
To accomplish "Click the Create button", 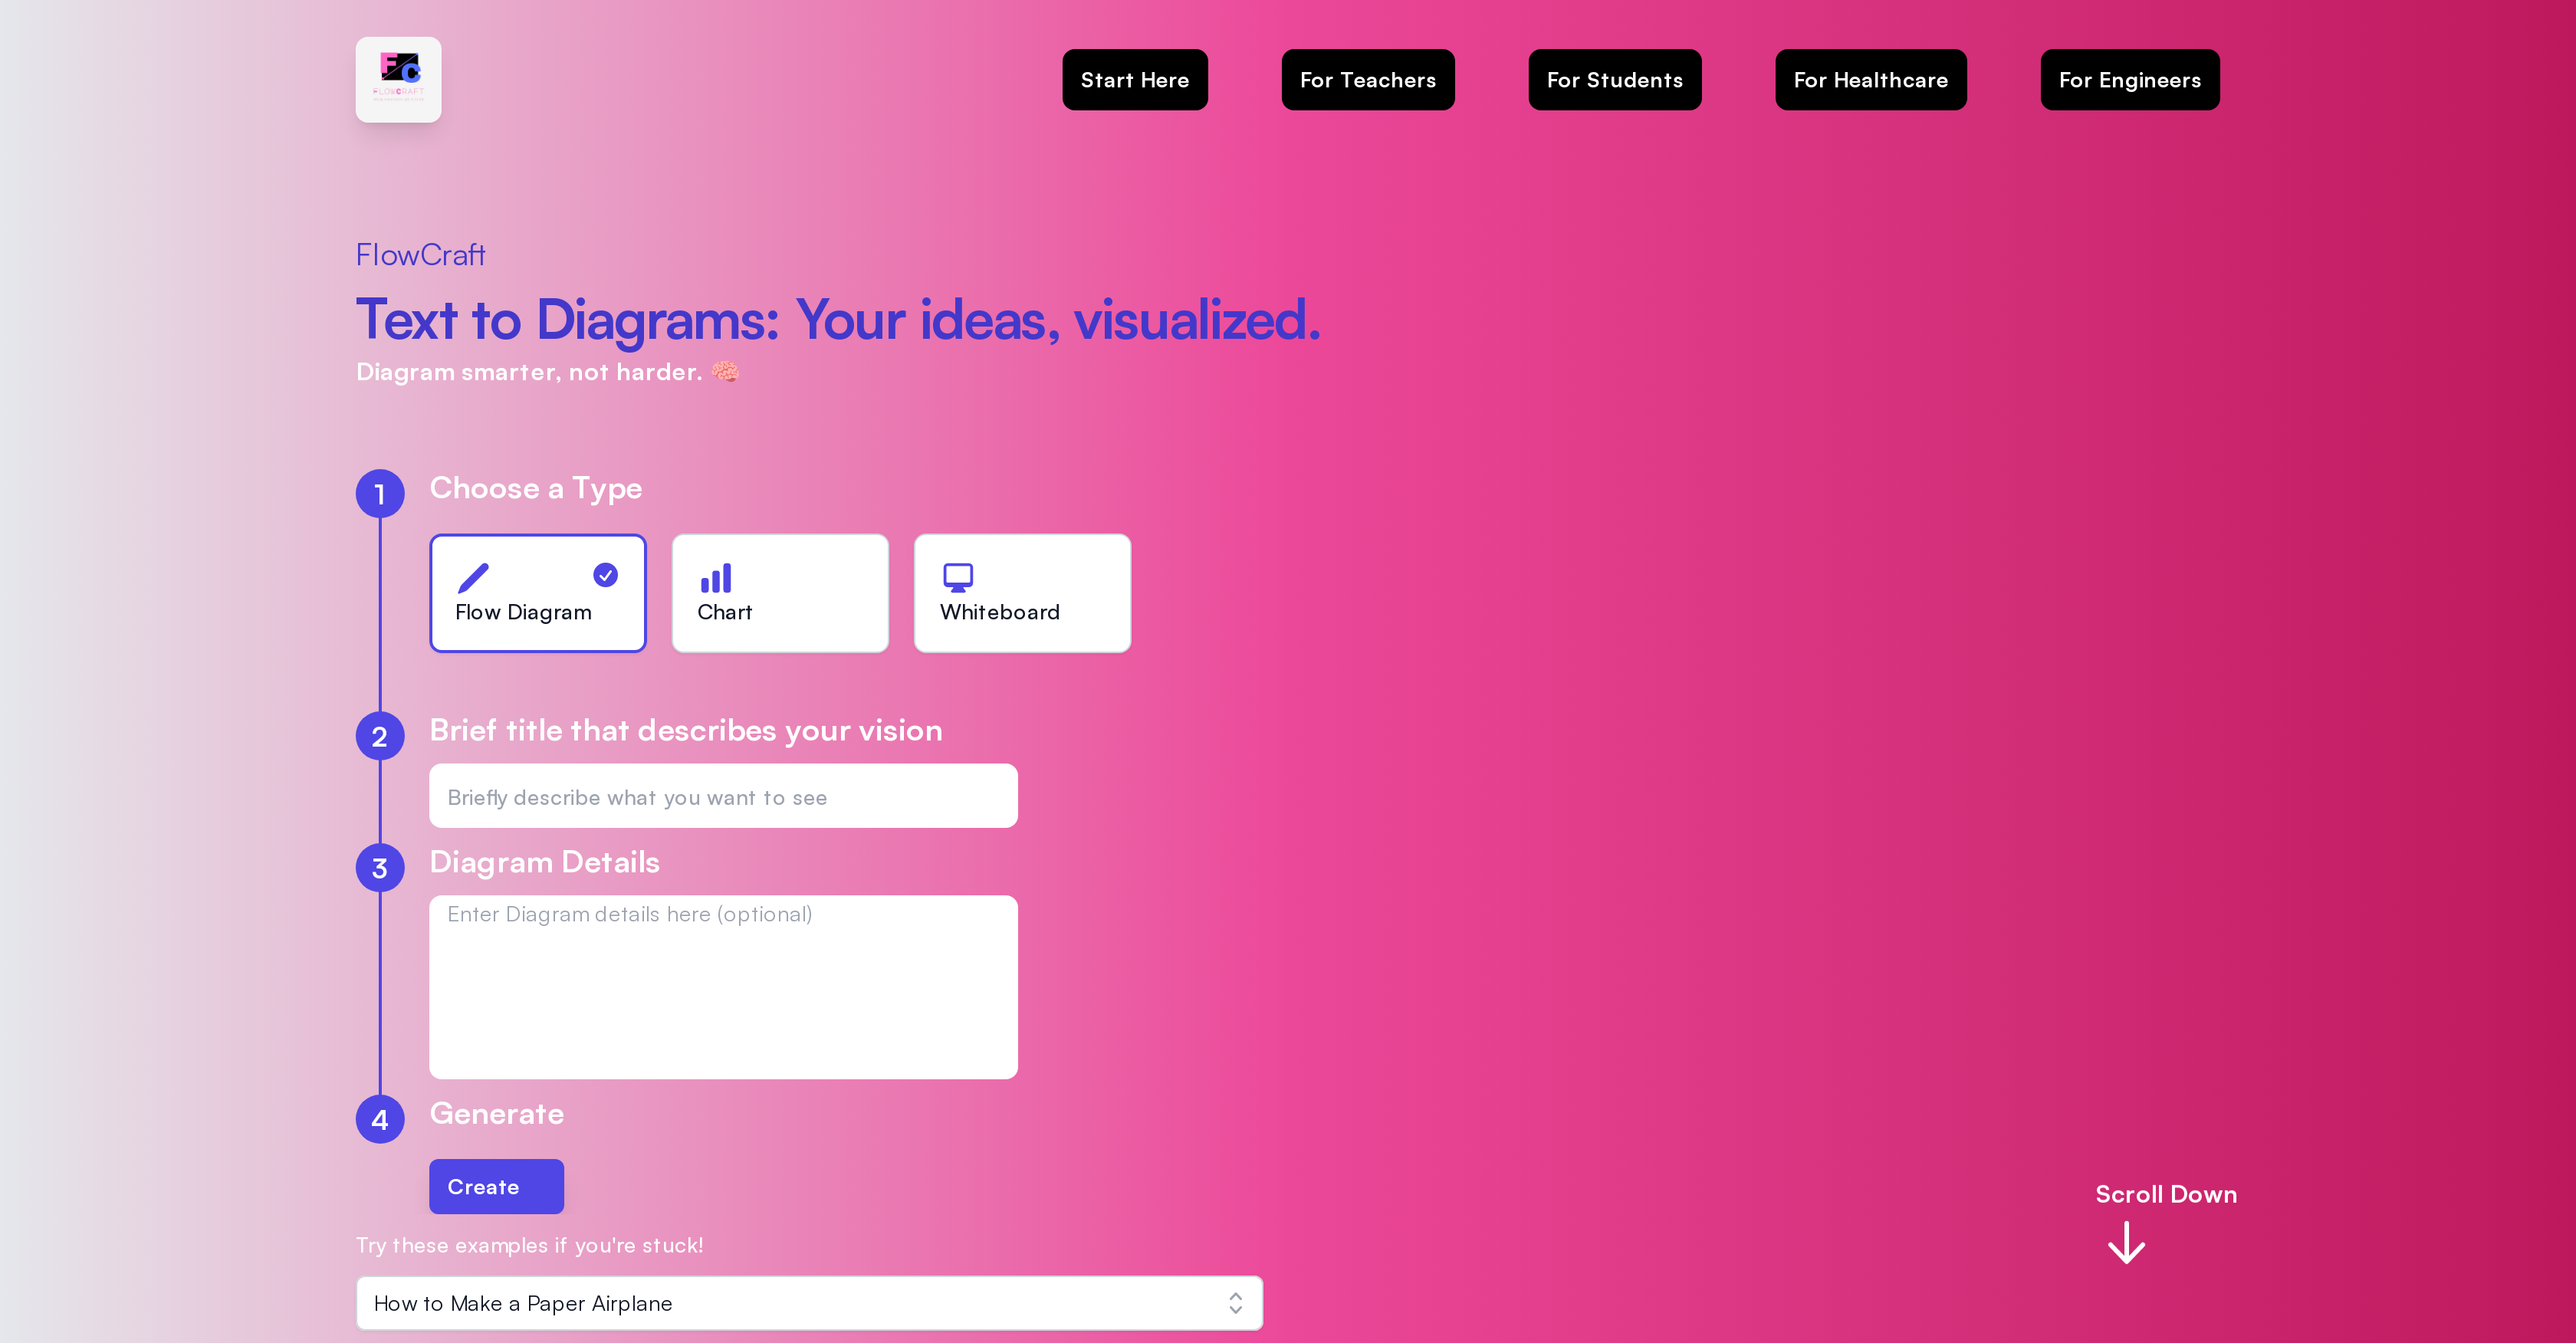I will 496,1186.
